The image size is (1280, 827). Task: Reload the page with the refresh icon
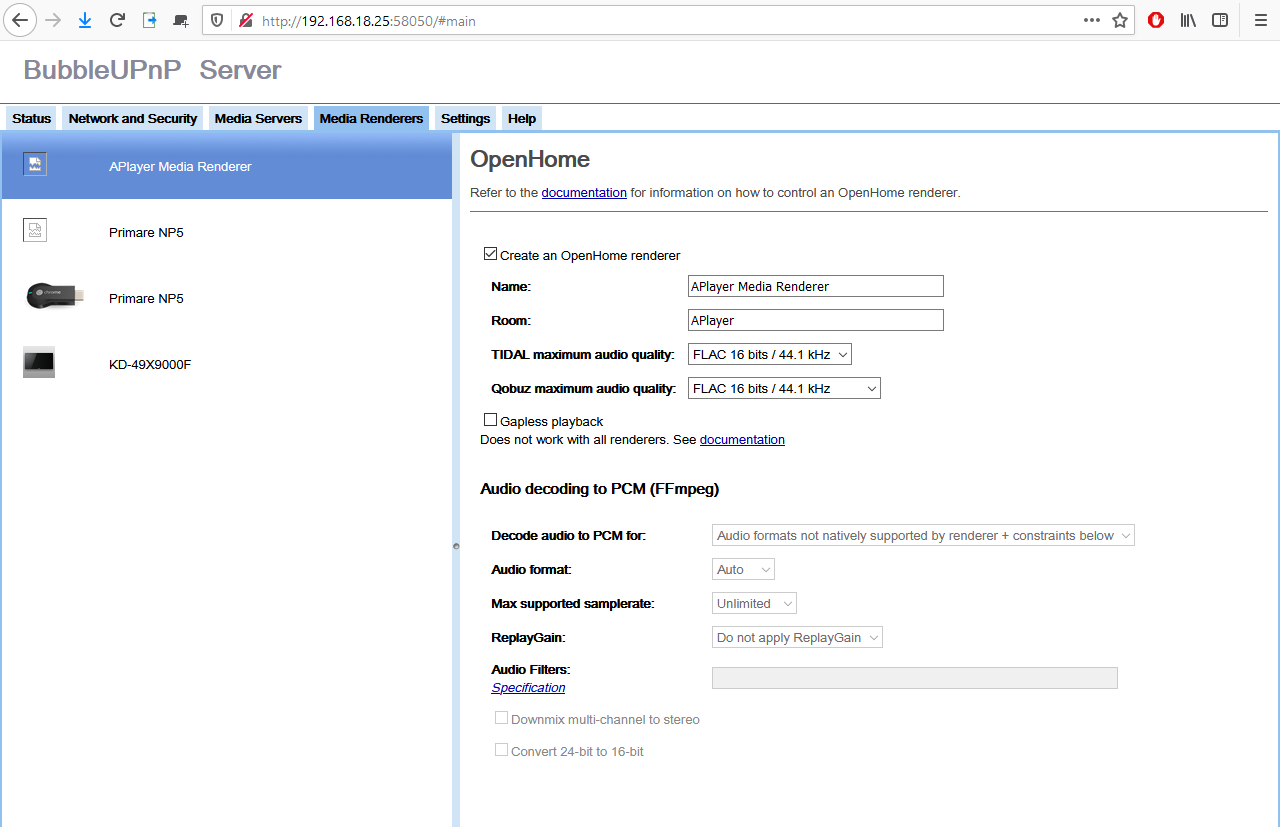click(117, 20)
